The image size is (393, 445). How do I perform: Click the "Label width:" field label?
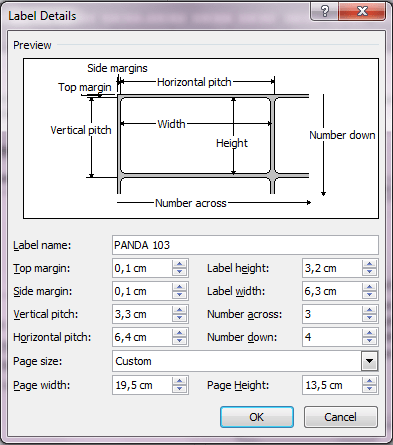click(236, 291)
